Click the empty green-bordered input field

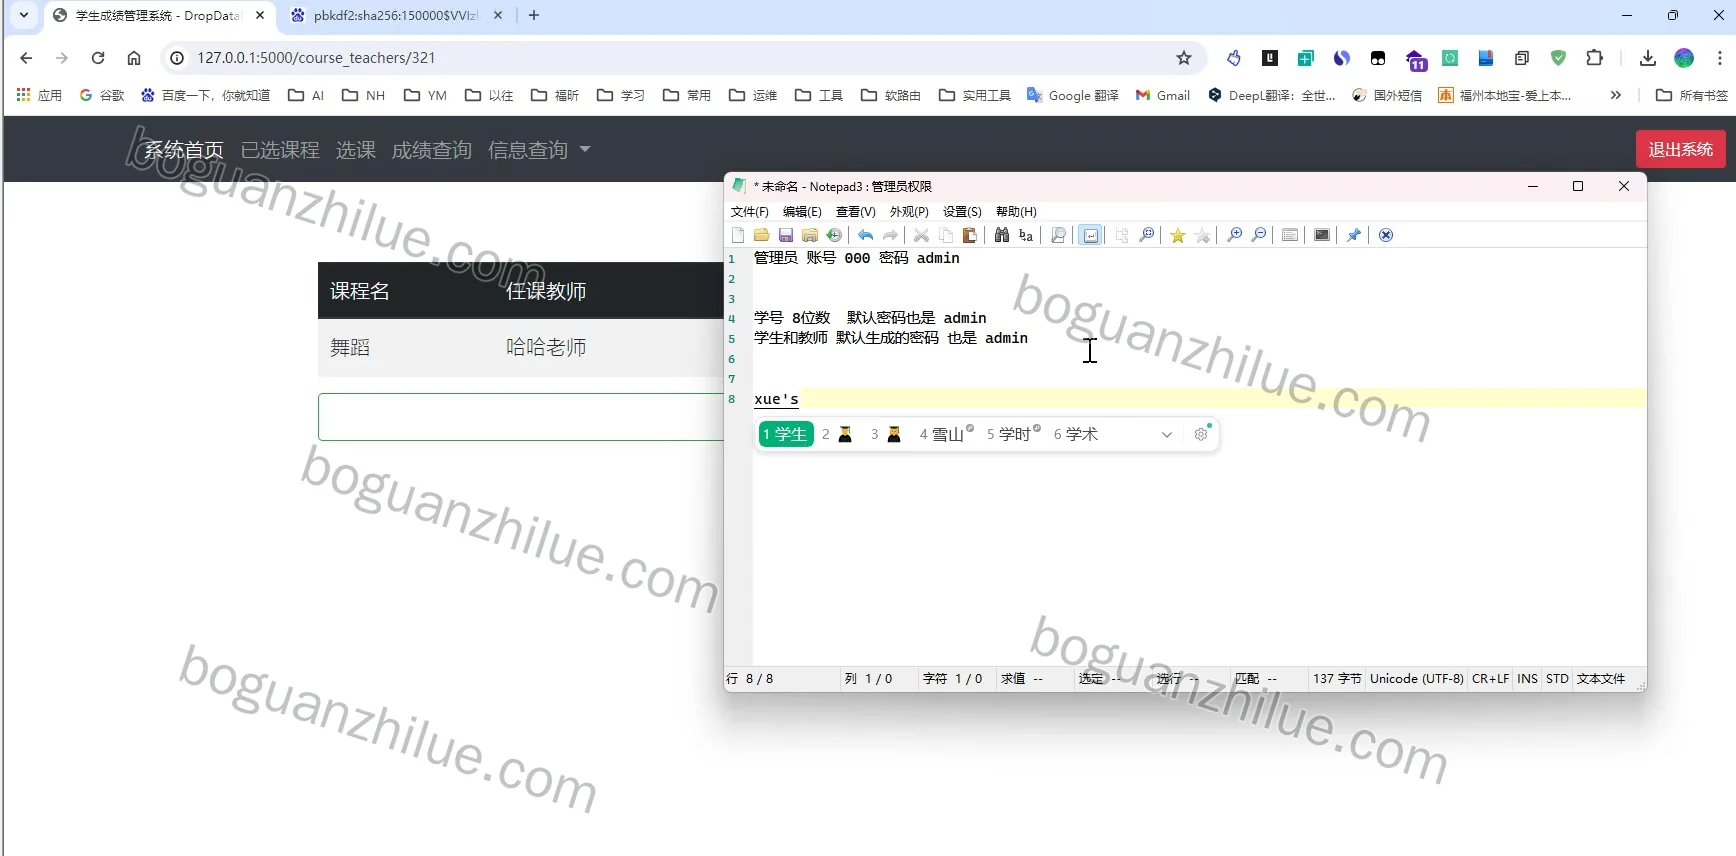[521, 417]
